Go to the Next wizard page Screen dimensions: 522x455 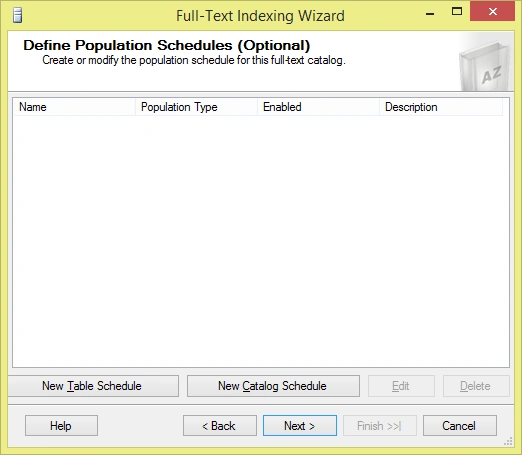[300, 425]
